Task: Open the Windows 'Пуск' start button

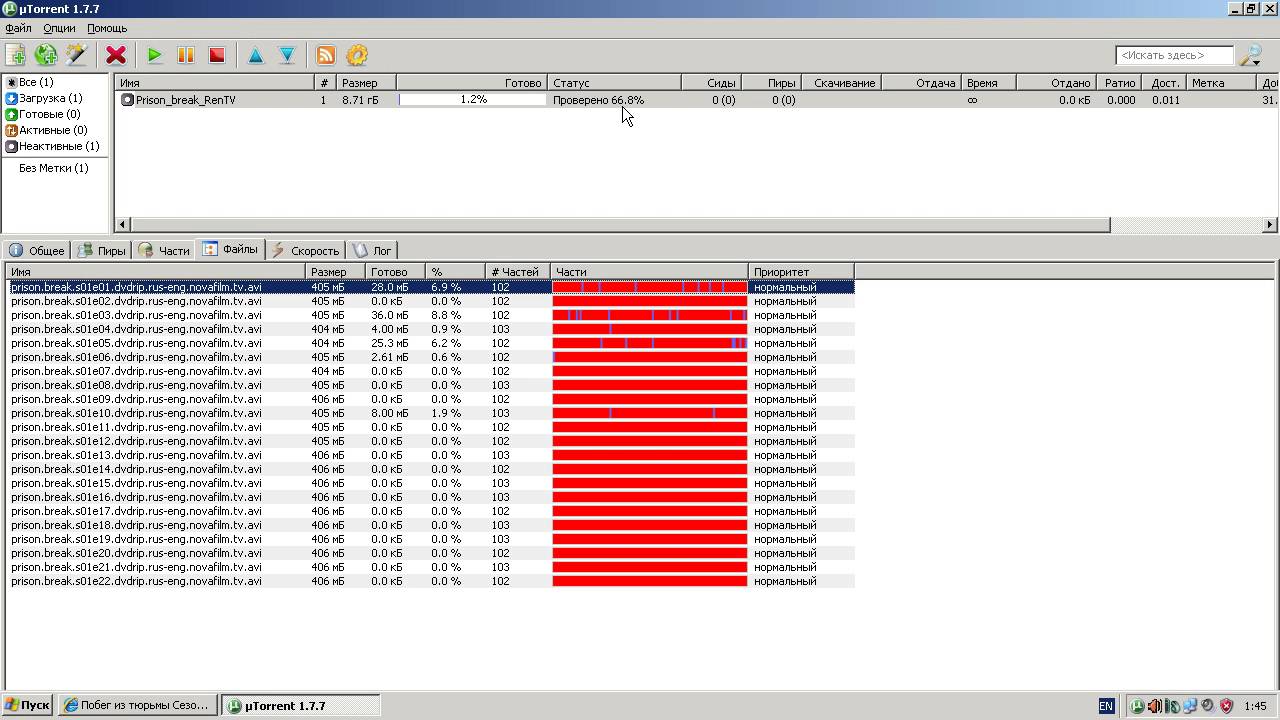Action: 27,705
